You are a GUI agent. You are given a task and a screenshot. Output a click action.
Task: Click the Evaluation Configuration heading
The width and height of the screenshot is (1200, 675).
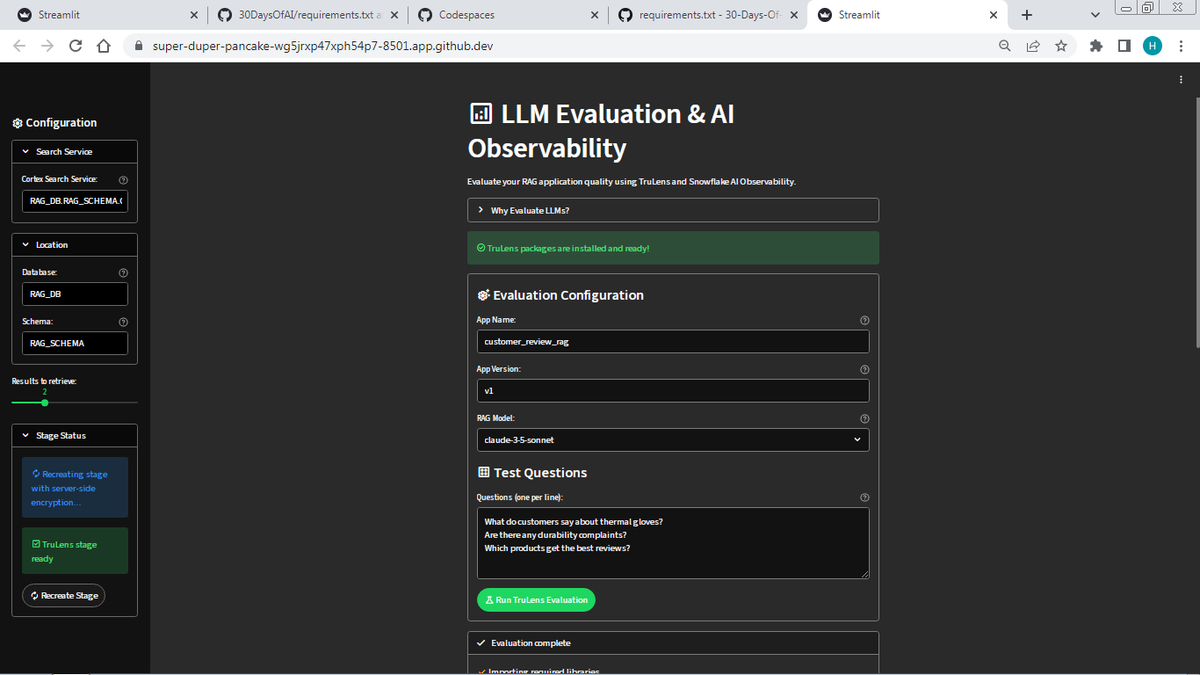pos(561,295)
